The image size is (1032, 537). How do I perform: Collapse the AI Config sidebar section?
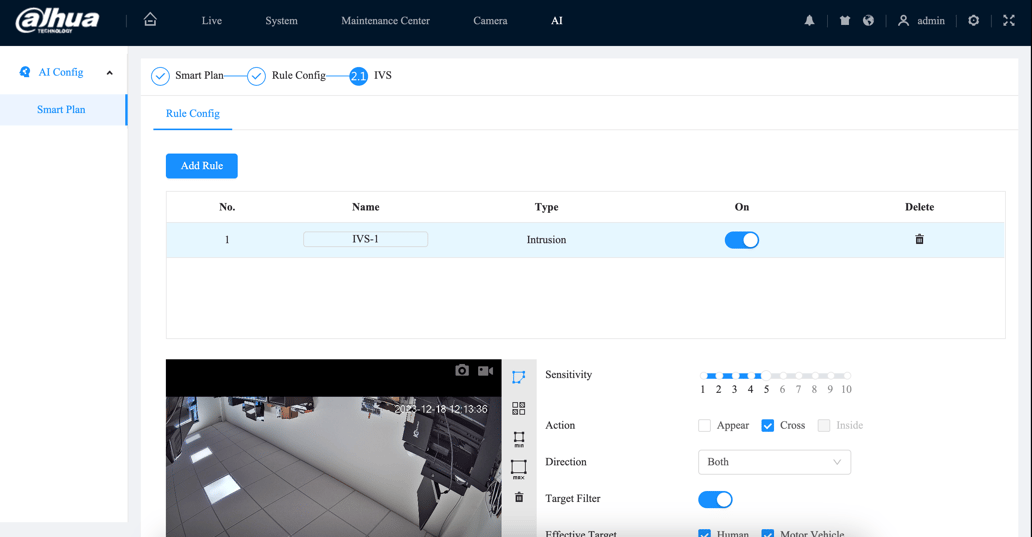coord(110,73)
